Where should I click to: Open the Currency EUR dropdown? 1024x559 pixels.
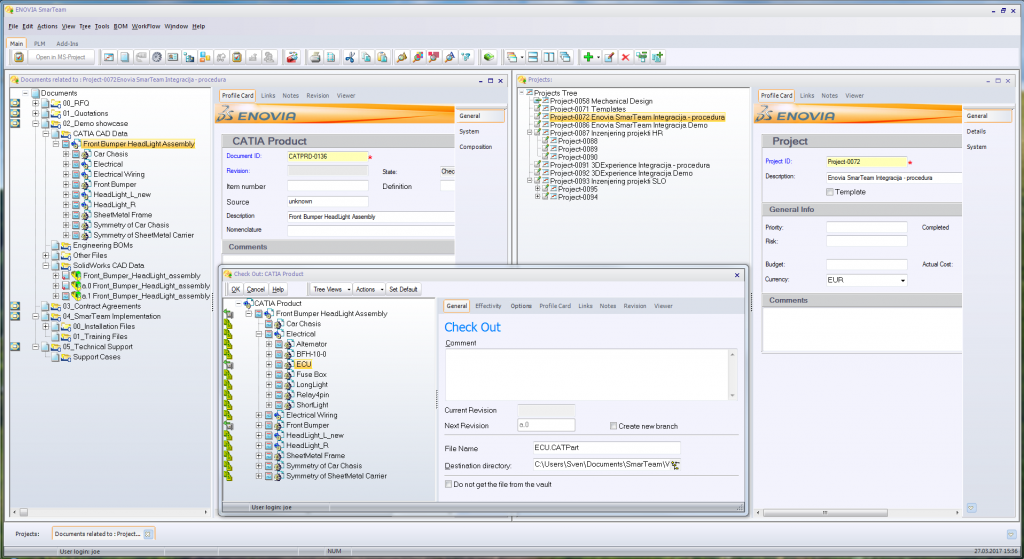pyautogui.click(x=903, y=280)
